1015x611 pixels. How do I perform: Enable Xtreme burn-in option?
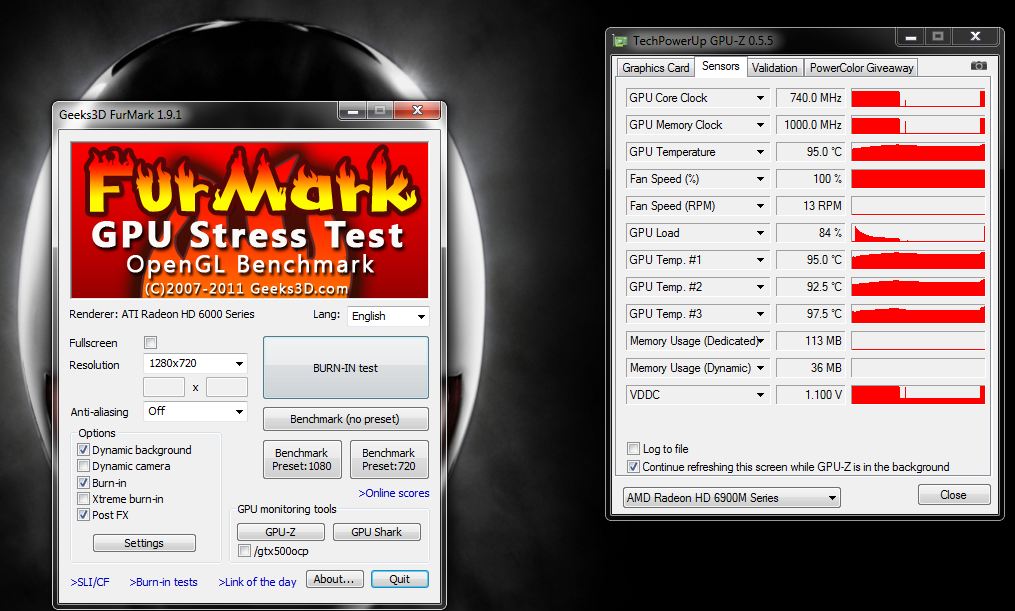pyautogui.click(x=83, y=499)
